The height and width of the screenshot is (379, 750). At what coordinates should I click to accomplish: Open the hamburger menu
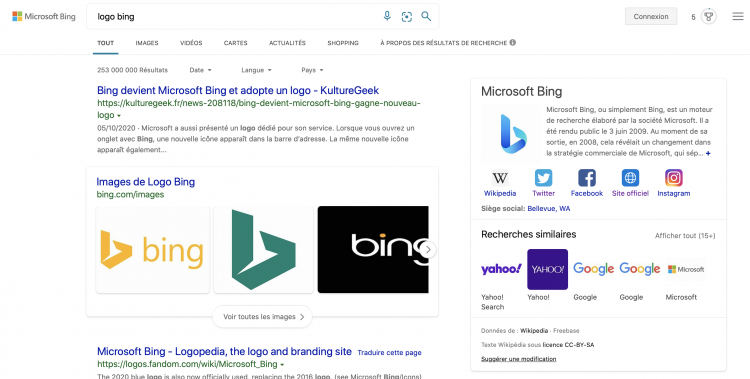click(x=738, y=16)
